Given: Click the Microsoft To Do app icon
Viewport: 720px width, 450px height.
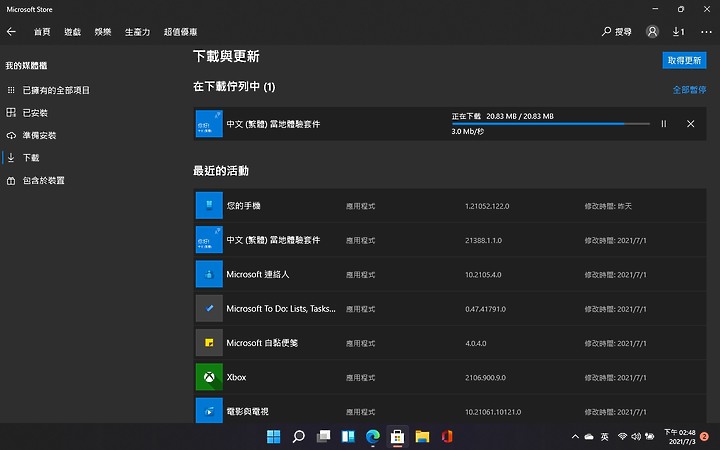Looking at the screenshot, I should [x=209, y=308].
